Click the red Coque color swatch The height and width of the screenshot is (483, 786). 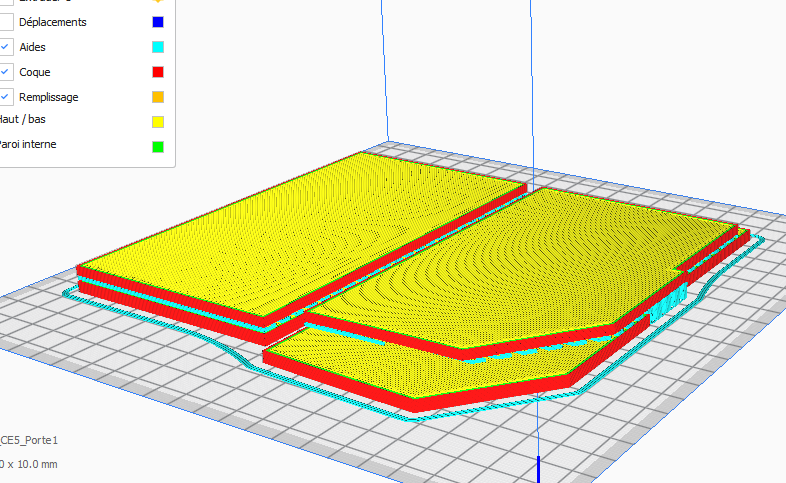click(158, 72)
